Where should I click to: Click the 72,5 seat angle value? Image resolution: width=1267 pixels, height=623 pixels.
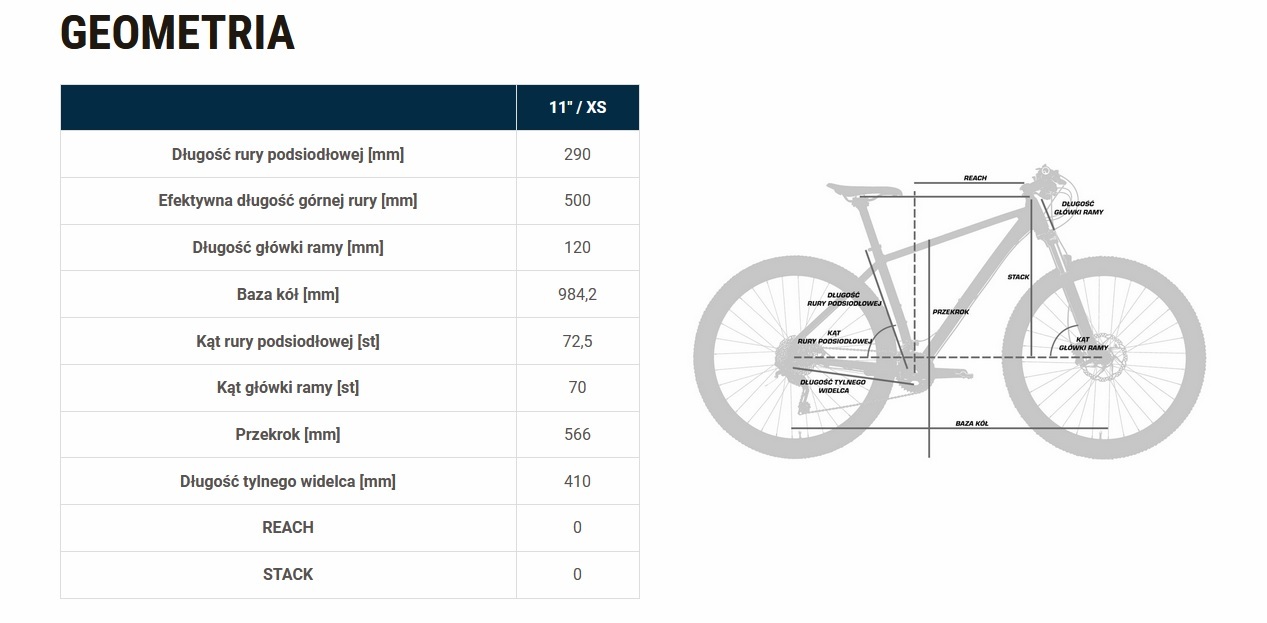click(577, 341)
